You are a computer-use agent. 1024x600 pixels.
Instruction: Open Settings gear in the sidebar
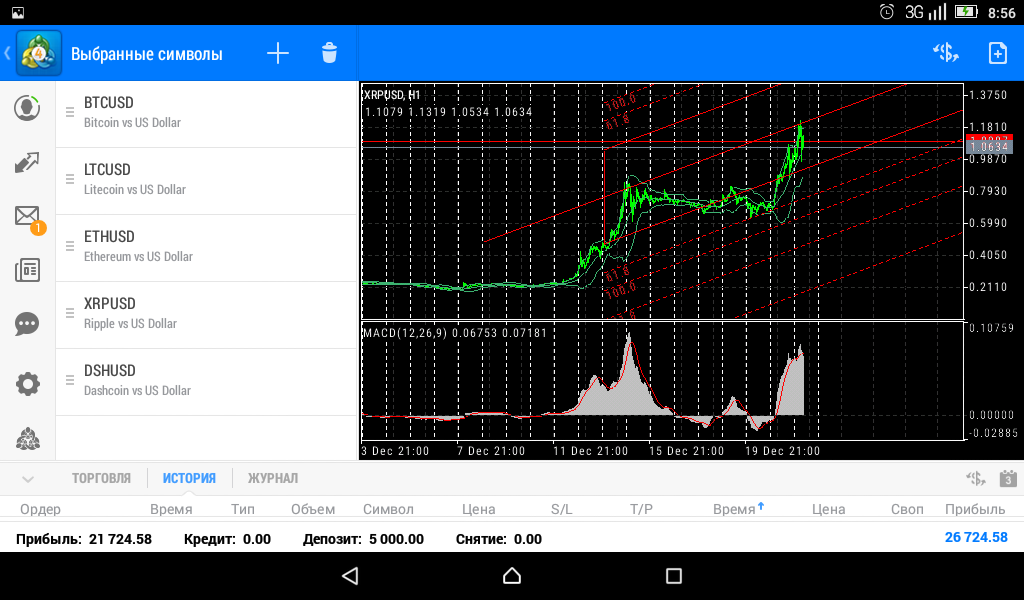point(27,384)
